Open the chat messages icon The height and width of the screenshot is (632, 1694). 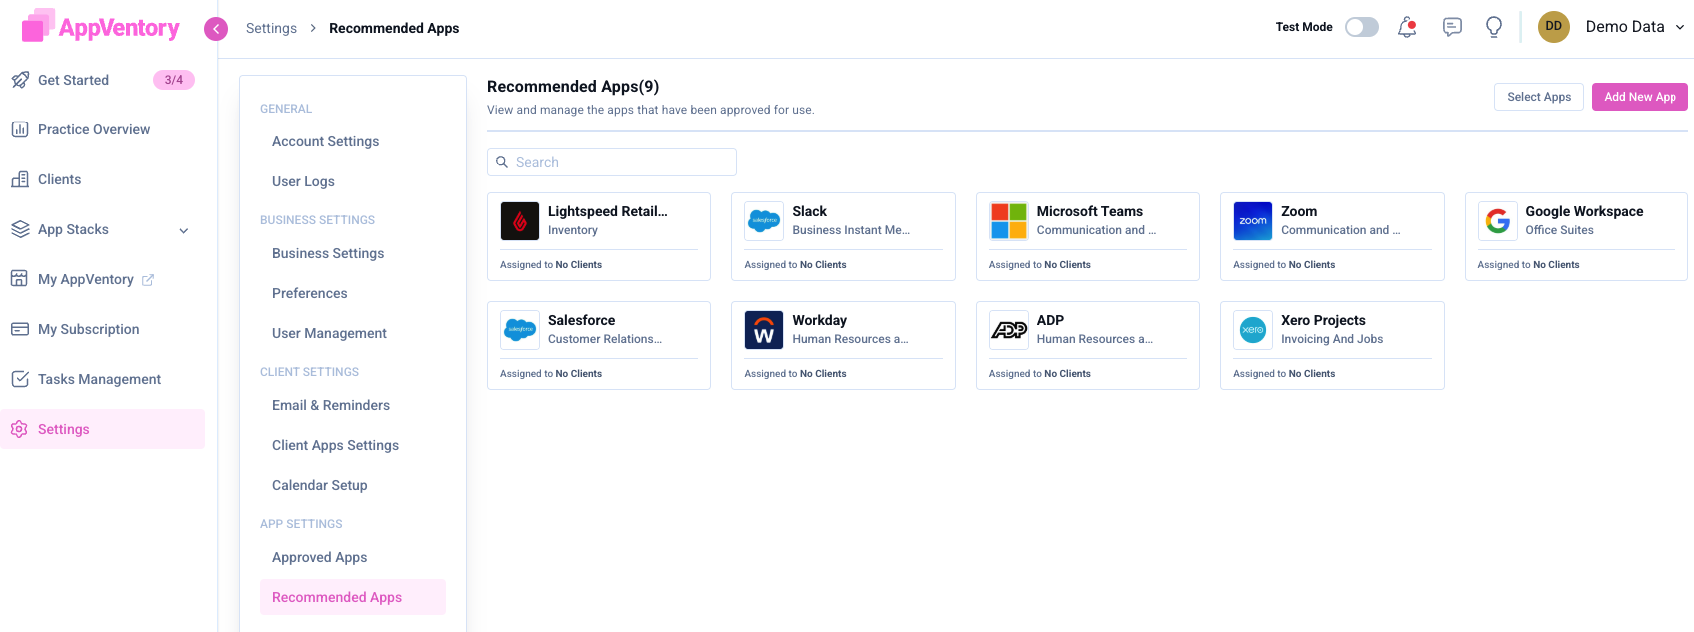[x=1452, y=27]
